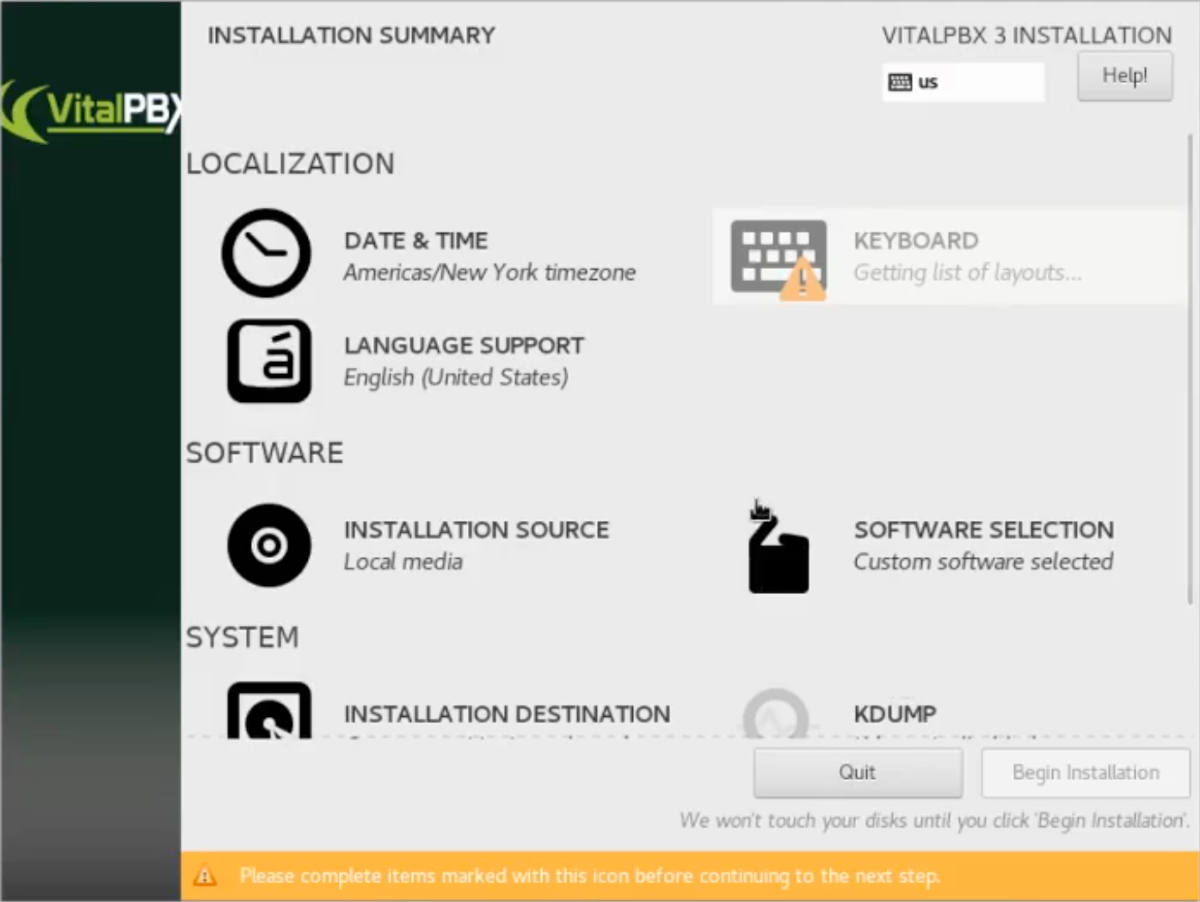Click the Language Support icon
The image size is (1200, 902).
pyautogui.click(x=269, y=361)
